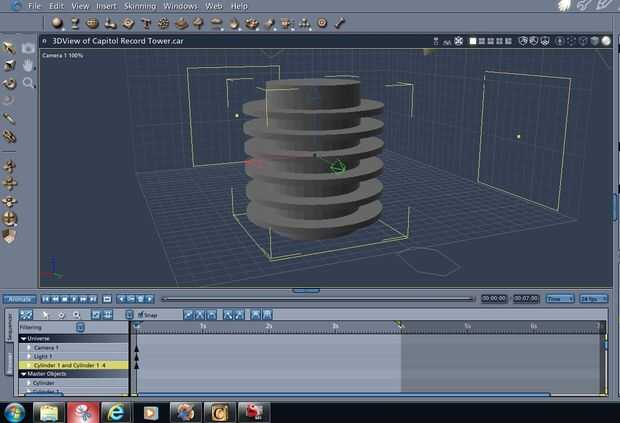Click the hand Assemble room icon
Viewport: 620px width, 423px height.
[x=565, y=6]
